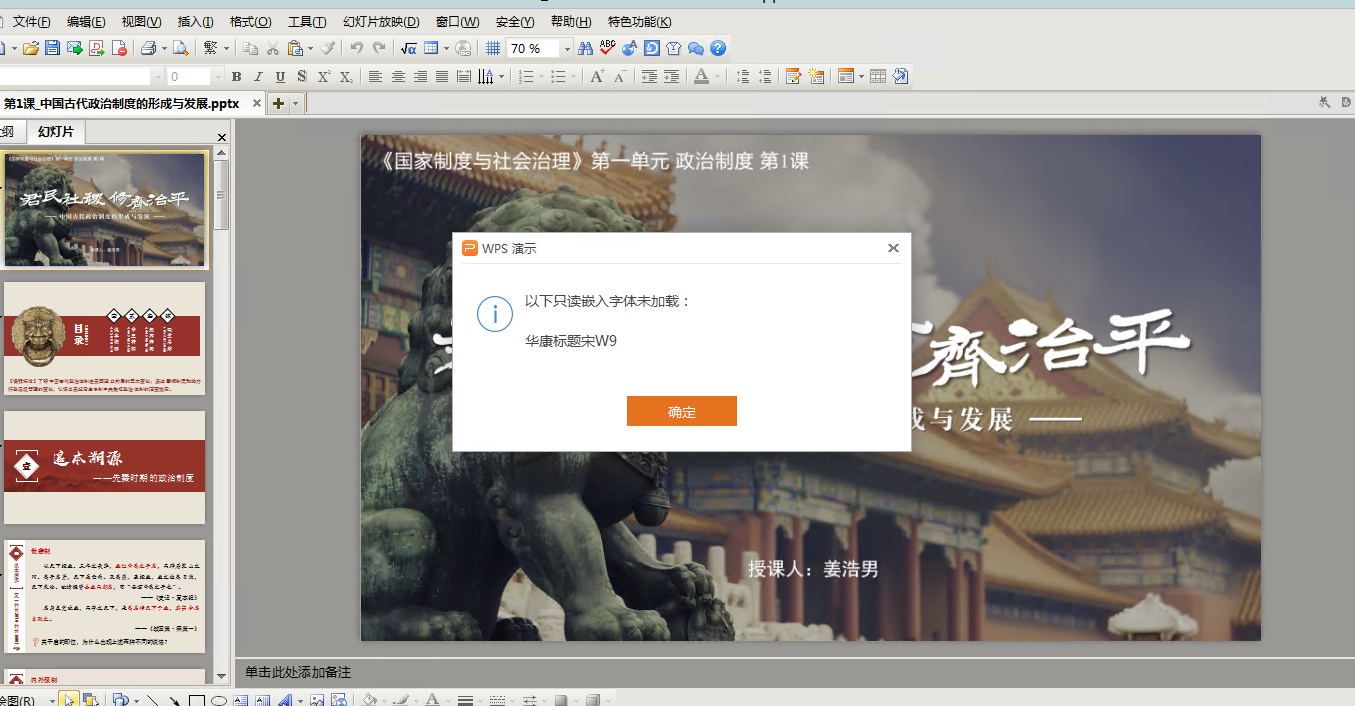Viewport: 1355px width, 706px height.
Task: Save the presentation with the floppy icon
Action: [x=52, y=48]
